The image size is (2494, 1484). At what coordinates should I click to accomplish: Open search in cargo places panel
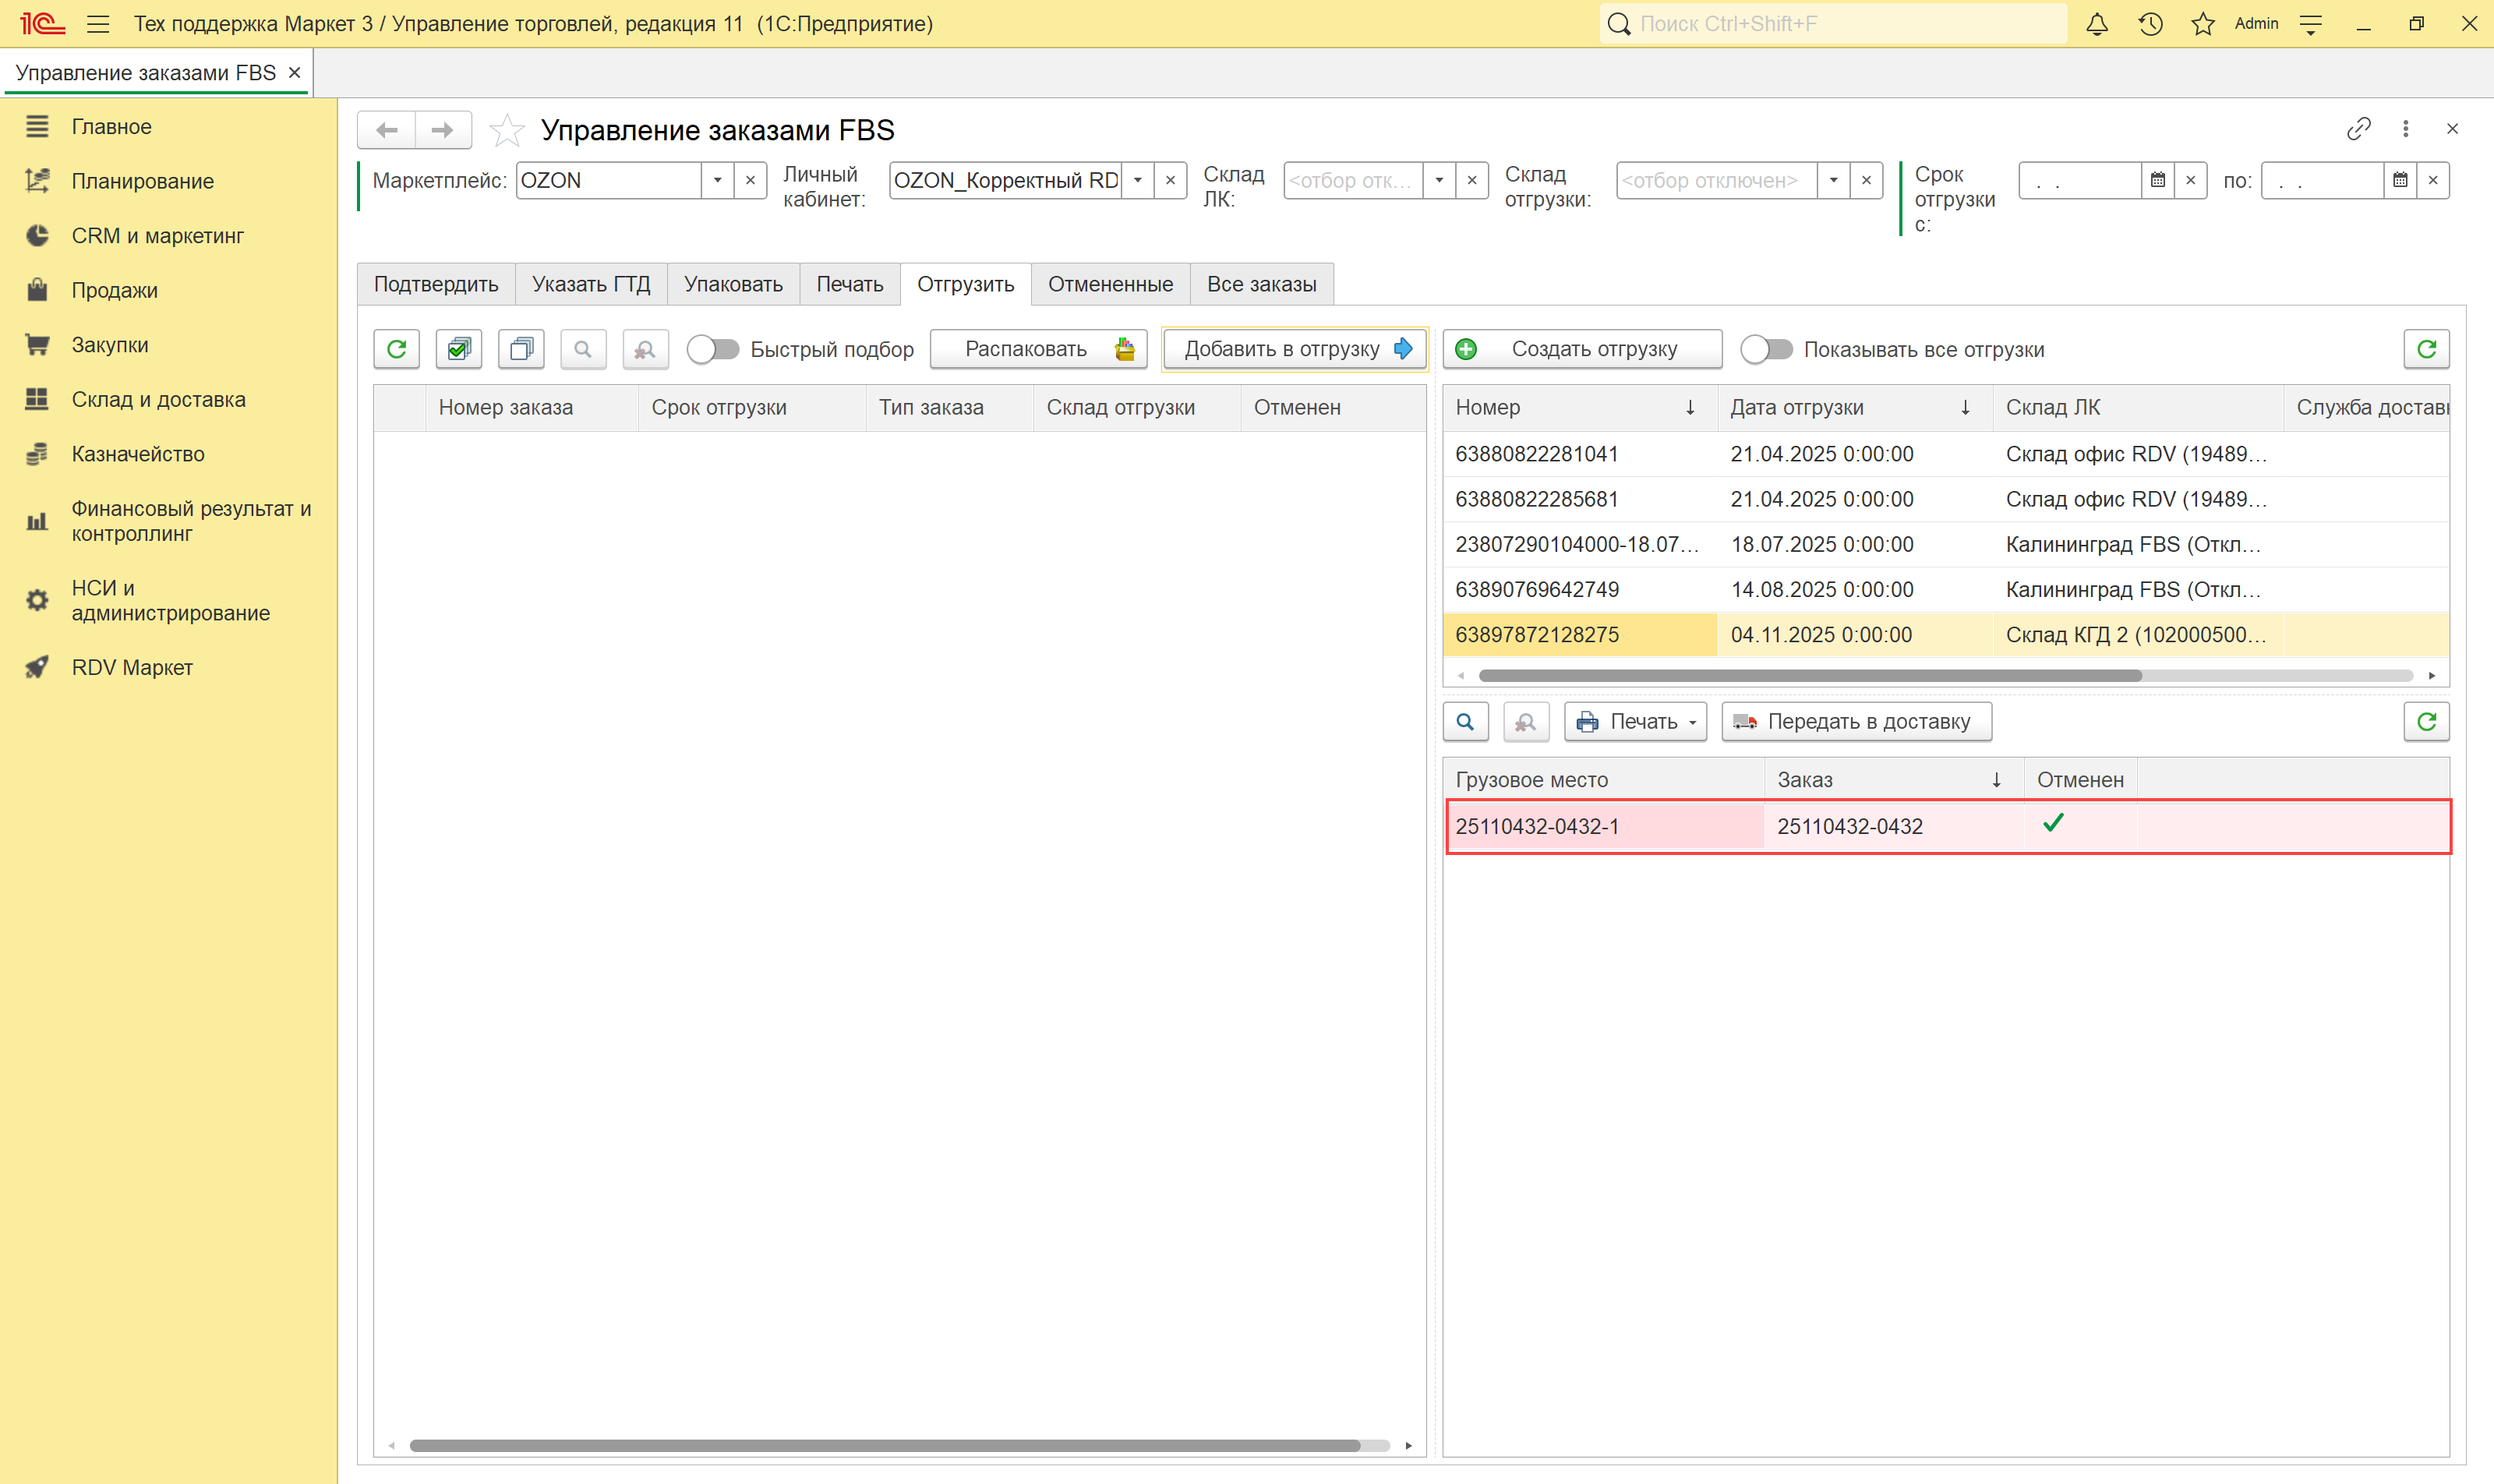(x=1465, y=722)
